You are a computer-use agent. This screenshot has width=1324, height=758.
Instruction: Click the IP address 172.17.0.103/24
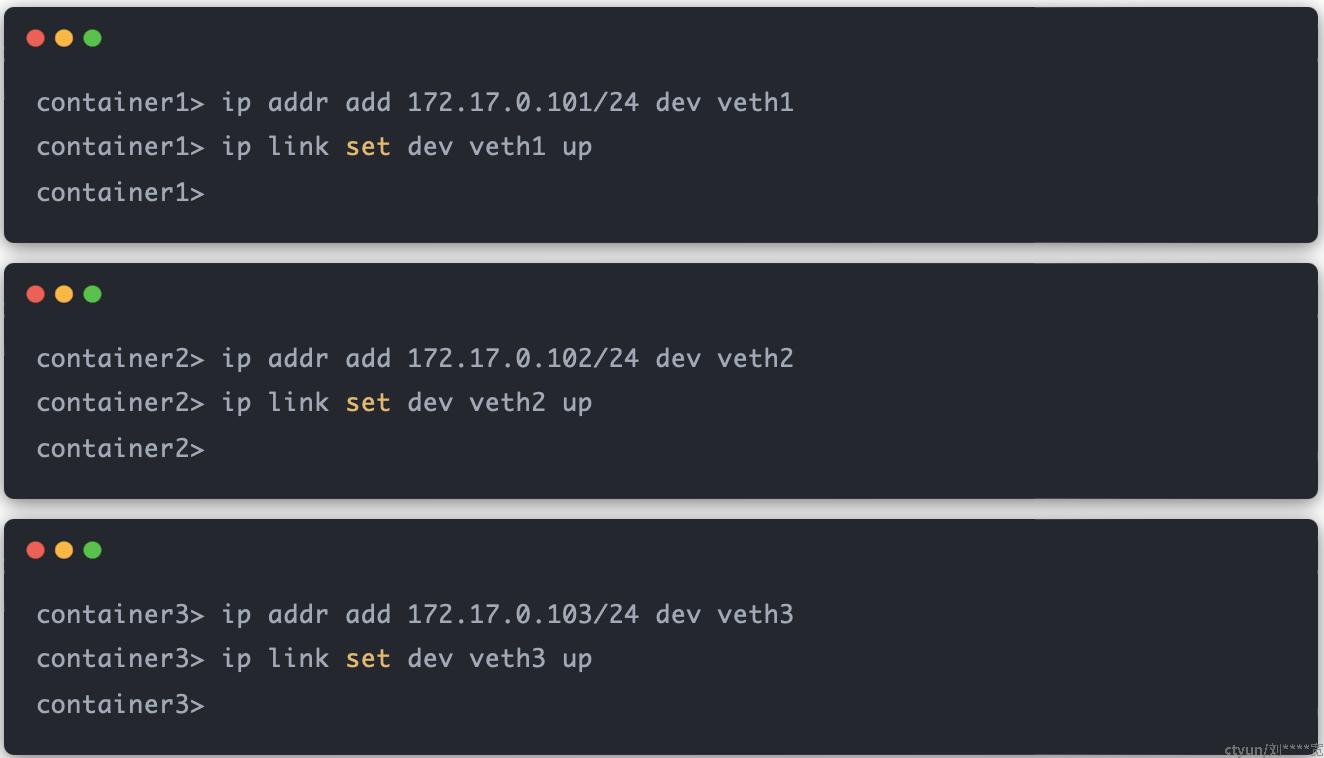523,614
